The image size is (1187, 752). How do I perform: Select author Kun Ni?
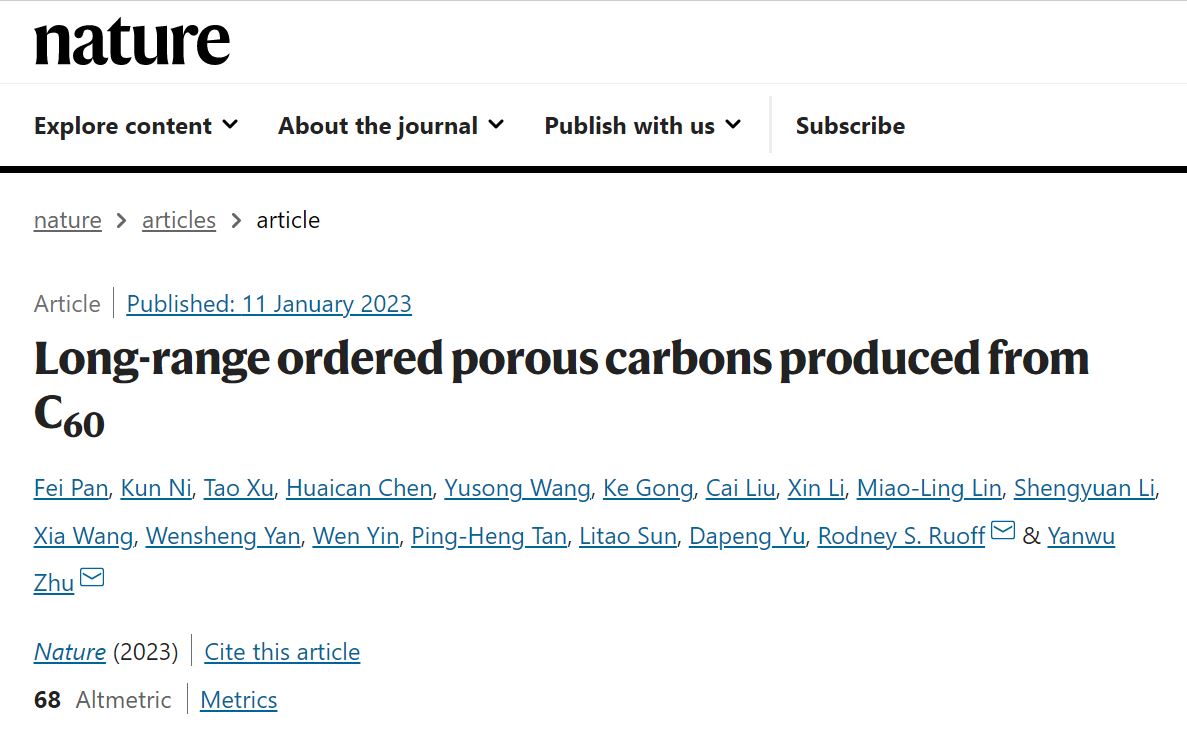coord(155,488)
